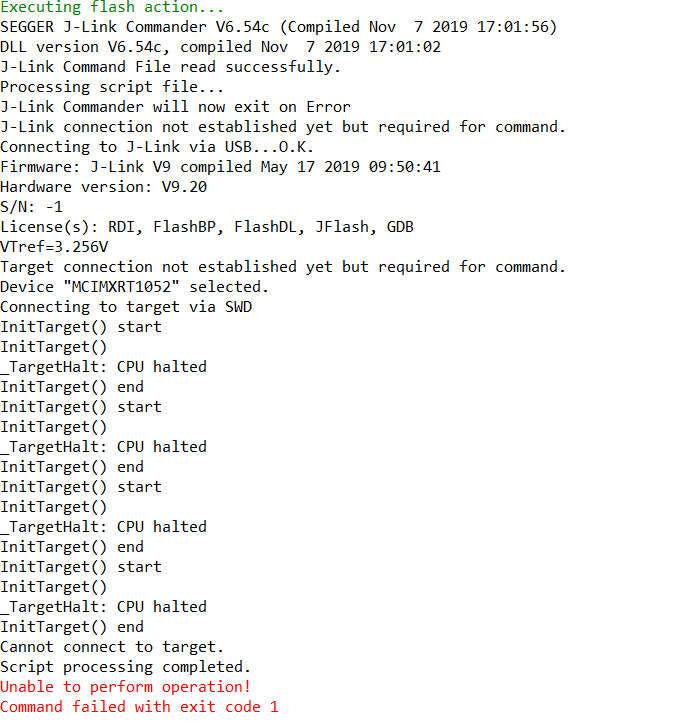Click "Connecting to J-Link via USB...O.K." line
This screenshot has width=674, height=727.
click(157, 147)
